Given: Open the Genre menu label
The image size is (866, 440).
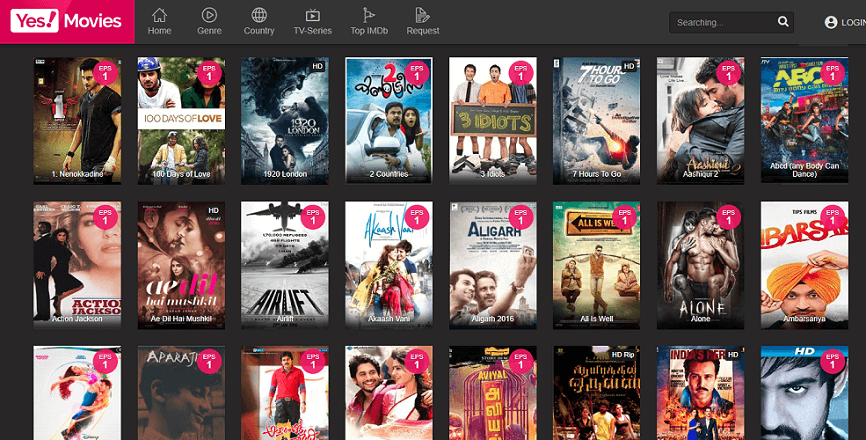Looking at the screenshot, I should 209,31.
